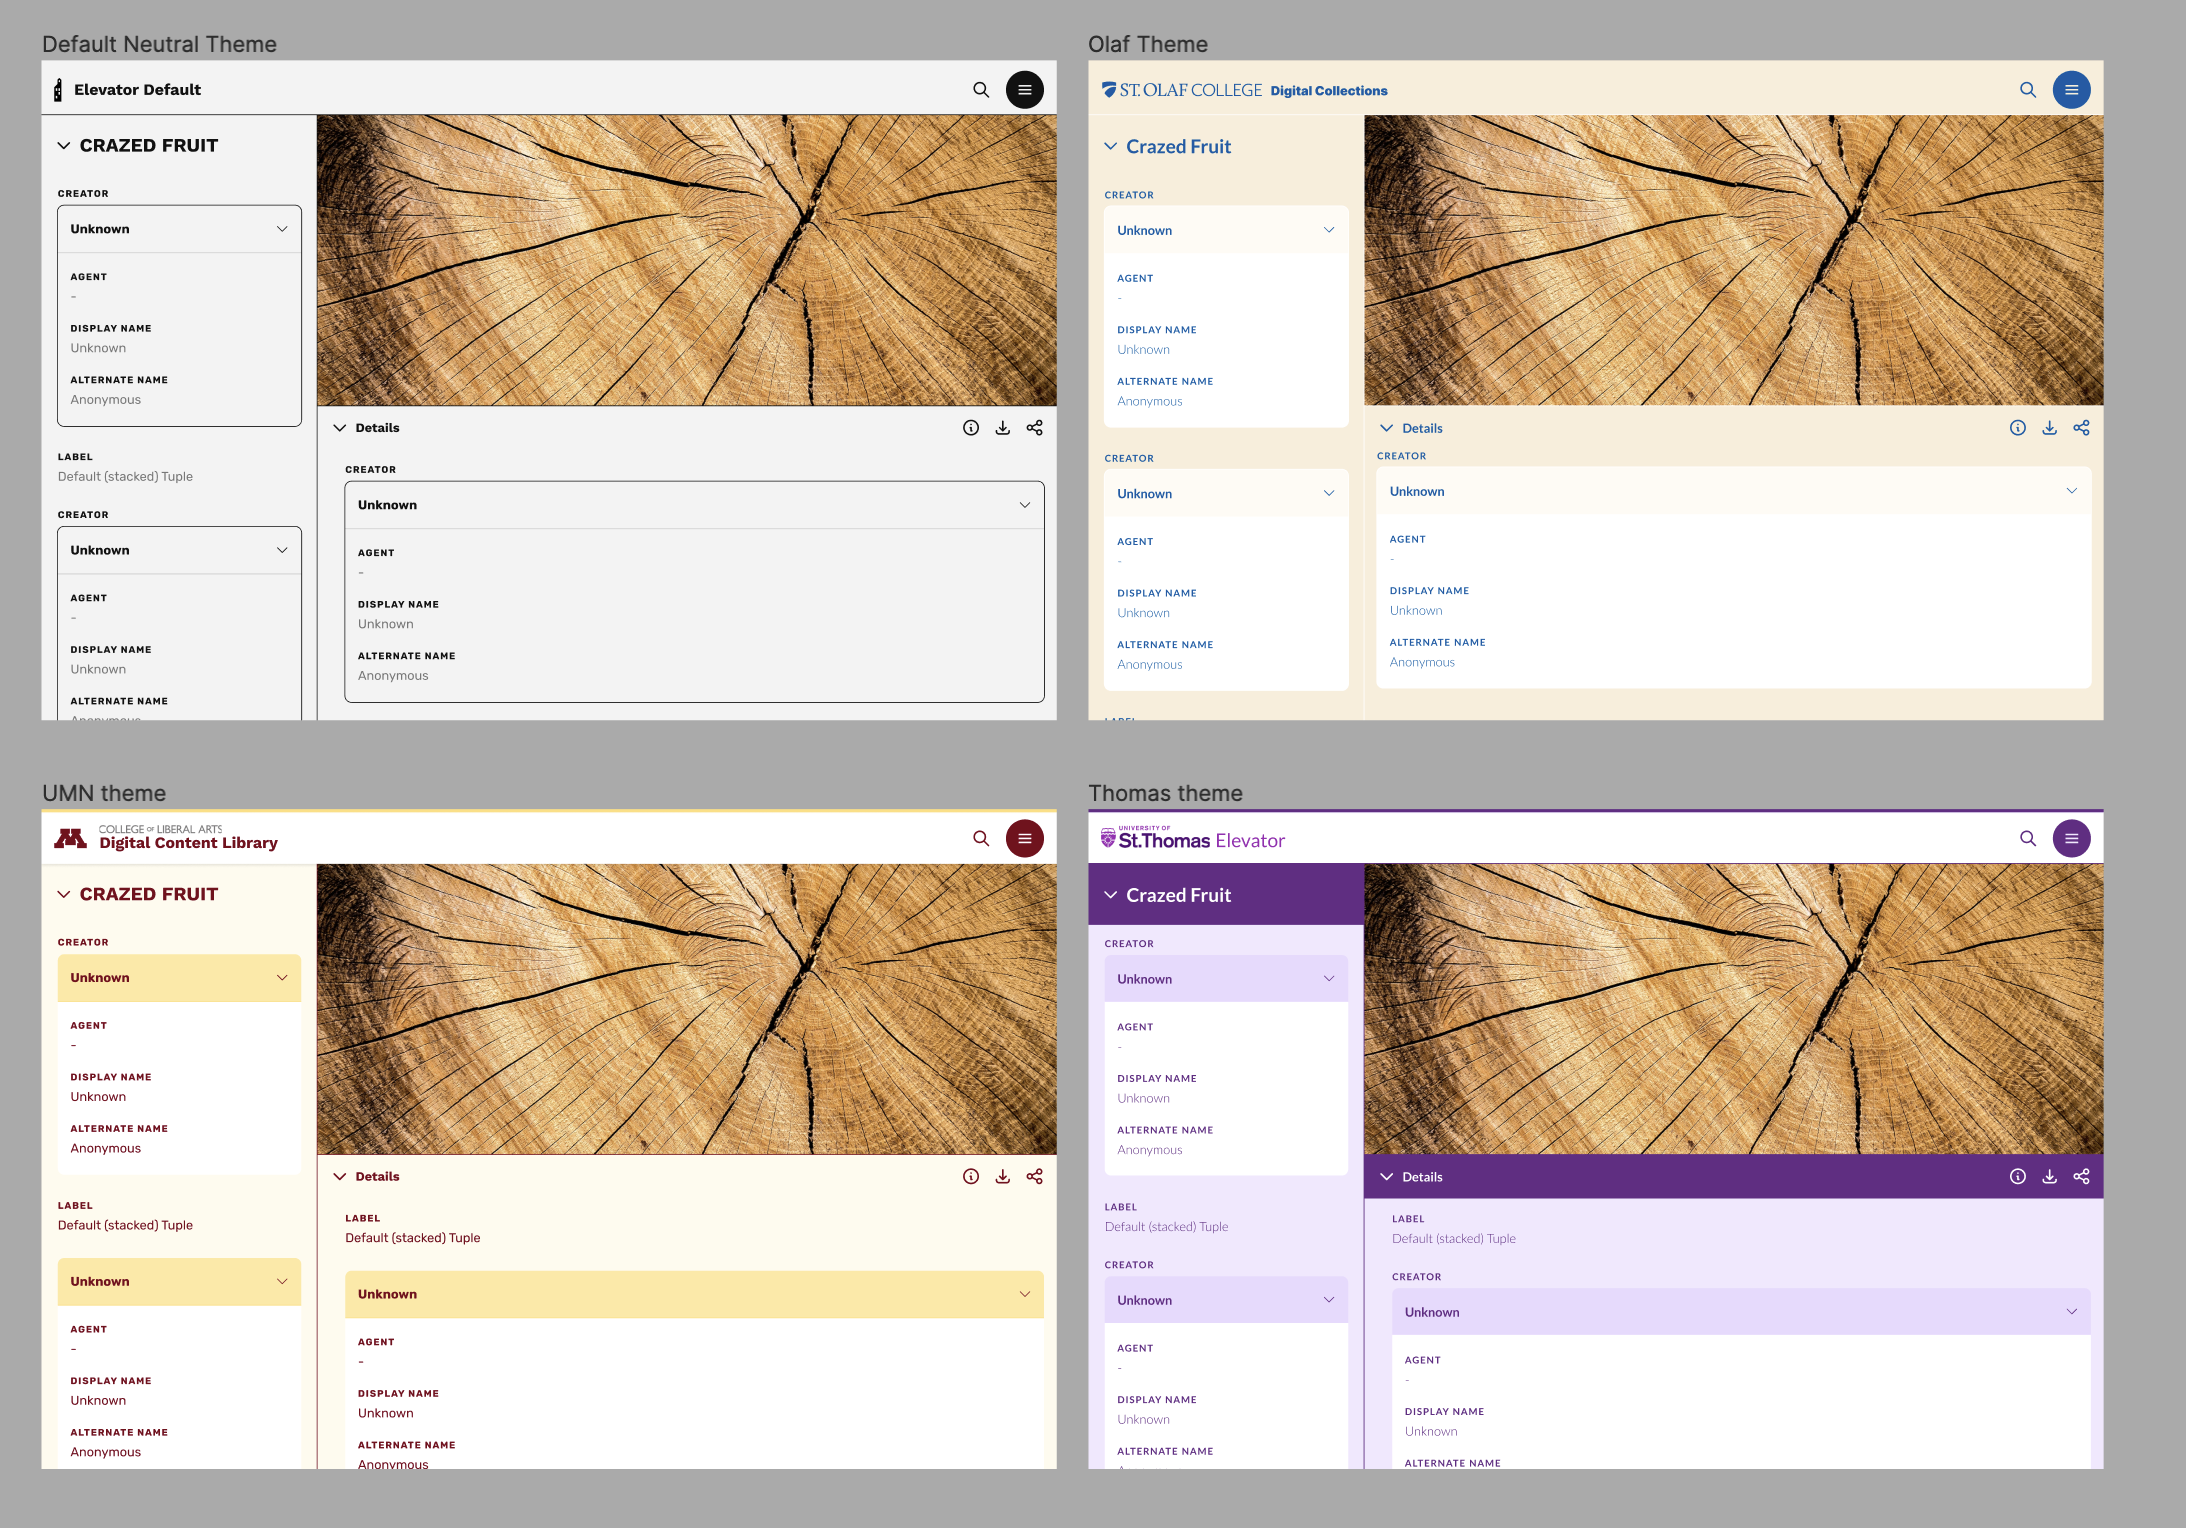The width and height of the screenshot is (2186, 1528).
Task: Click the info icon in Thomas theme Details bar
Action: [x=2018, y=1177]
